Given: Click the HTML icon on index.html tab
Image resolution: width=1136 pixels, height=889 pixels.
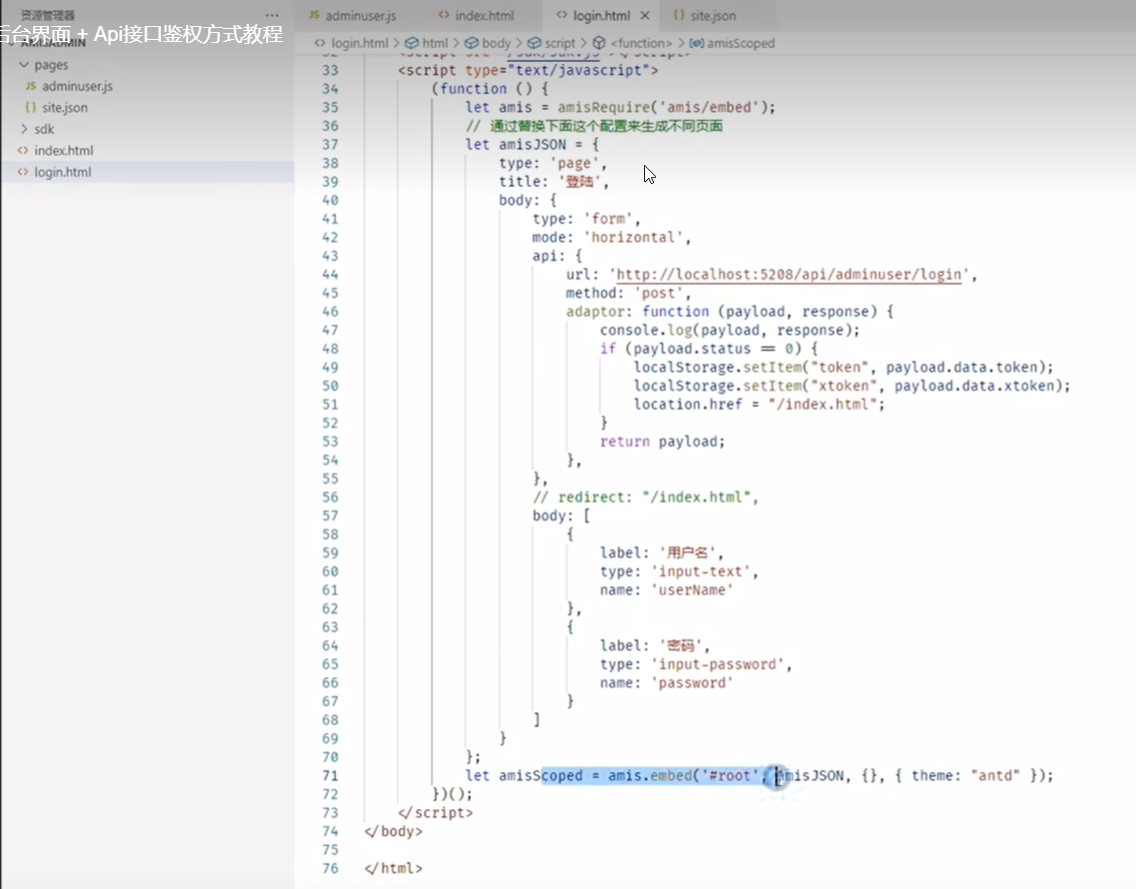Looking at the screenshot, I should pos(443,15).
